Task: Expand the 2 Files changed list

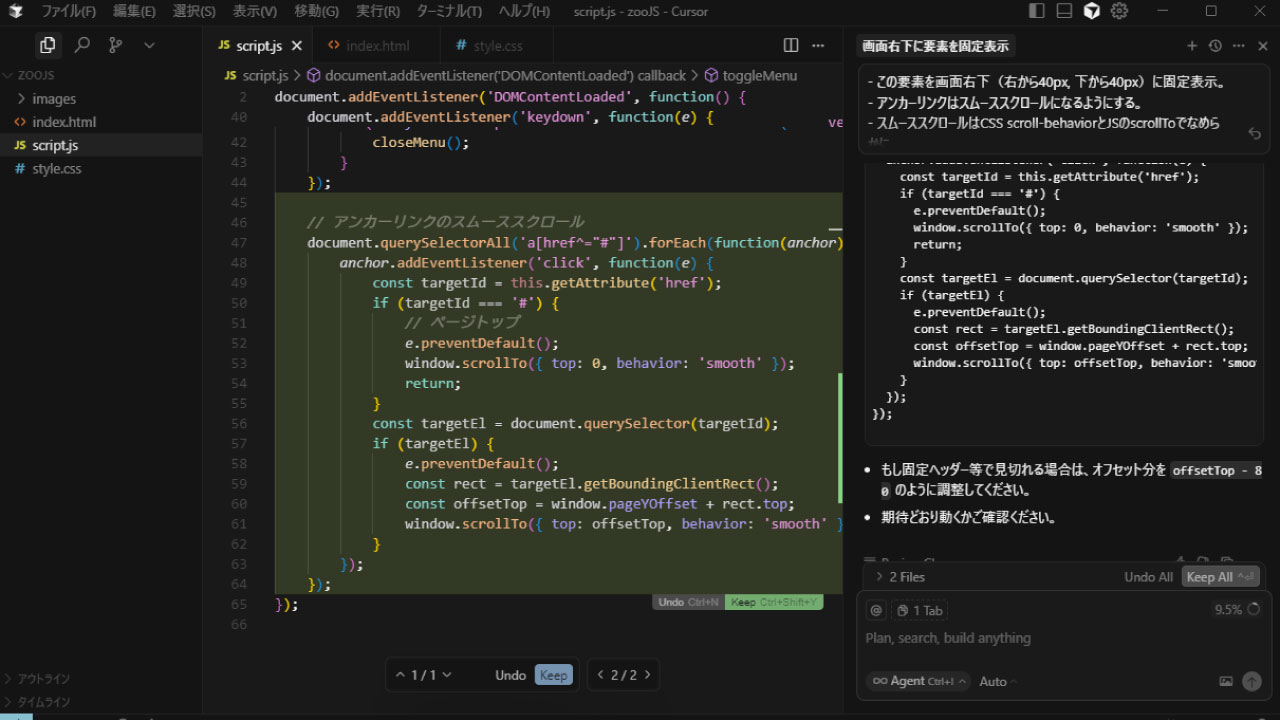Action: tap(900, 577)
